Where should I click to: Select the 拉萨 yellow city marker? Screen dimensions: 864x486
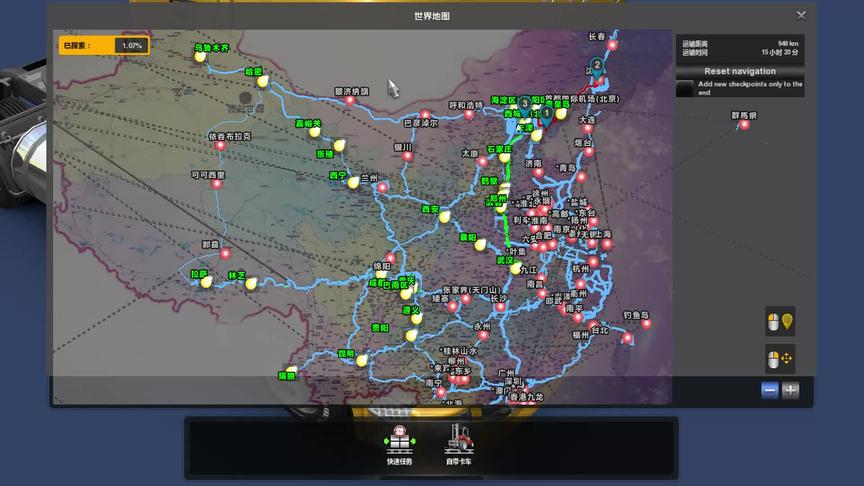click(x=207, y=283)
